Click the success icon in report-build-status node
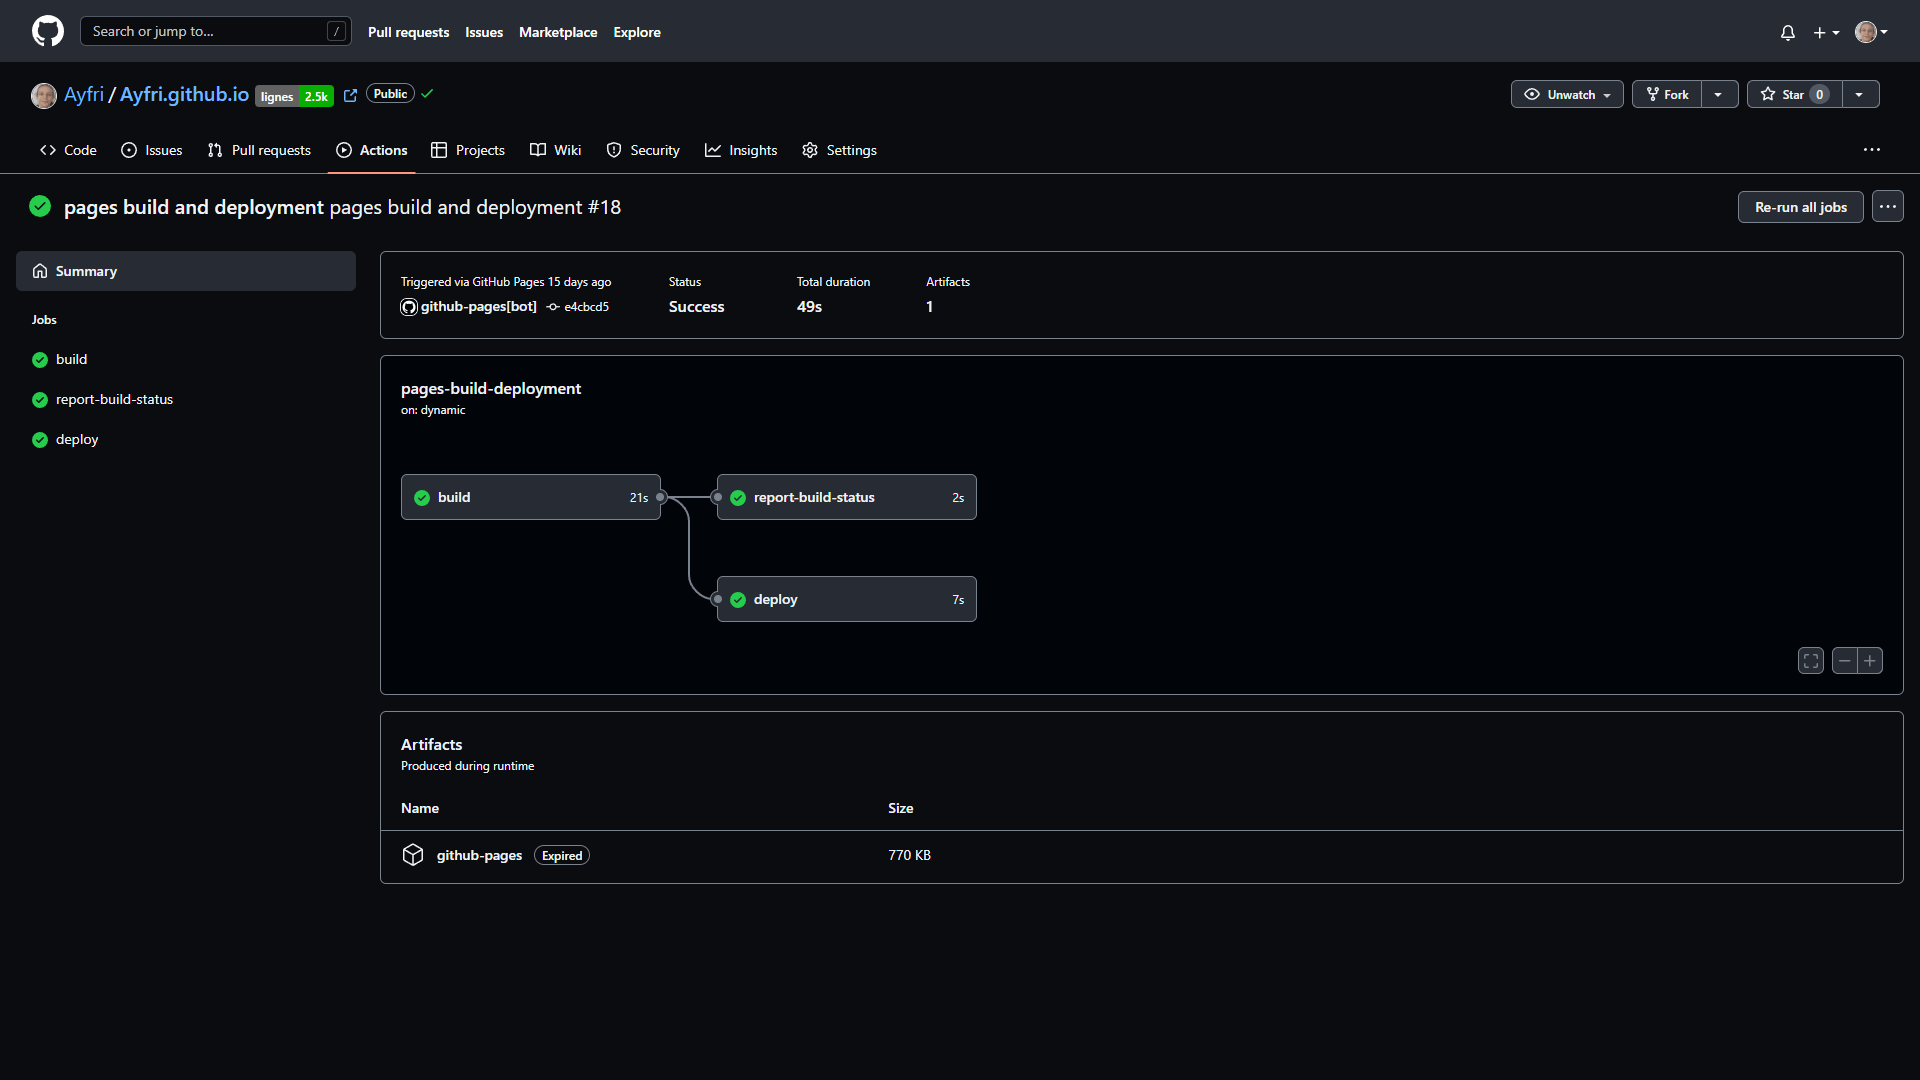The image size is (1920, 1080). (x=738, y=498)
